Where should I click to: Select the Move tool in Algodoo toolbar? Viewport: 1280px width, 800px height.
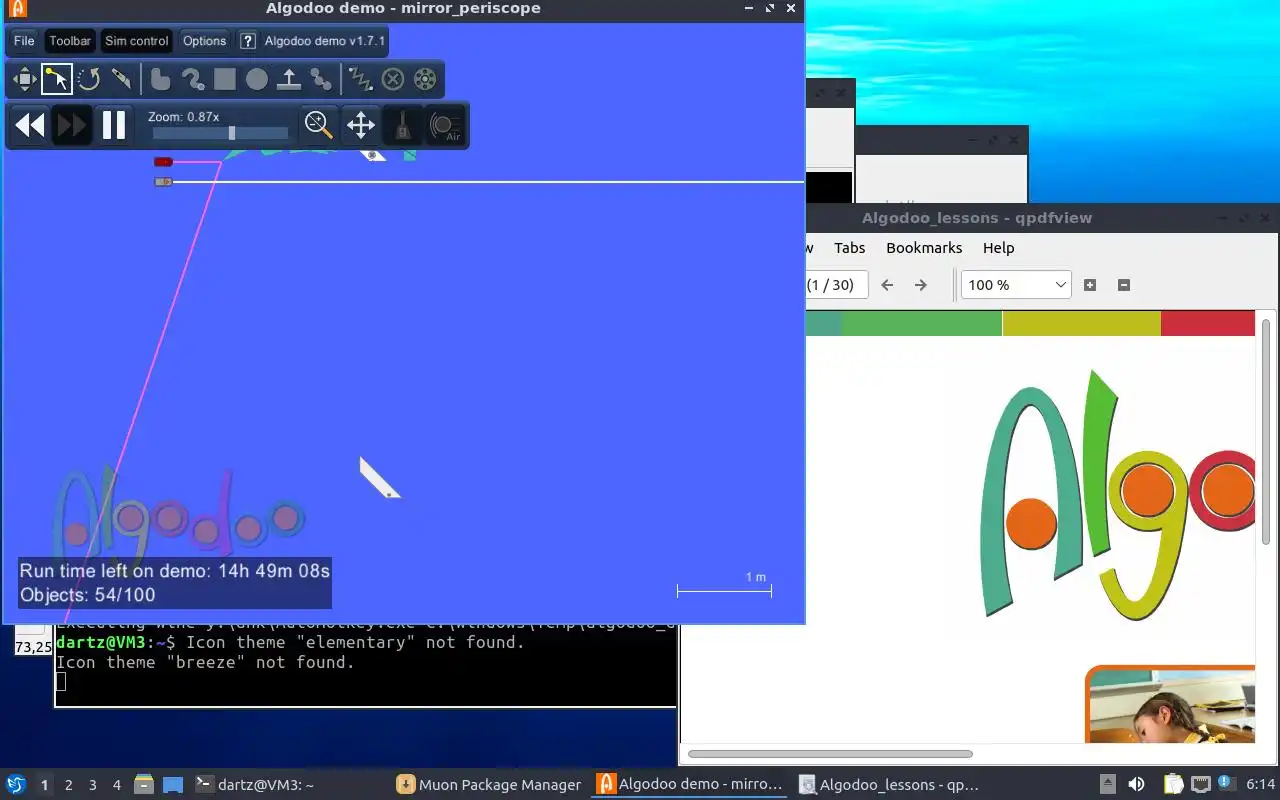(x=25, y=79)
